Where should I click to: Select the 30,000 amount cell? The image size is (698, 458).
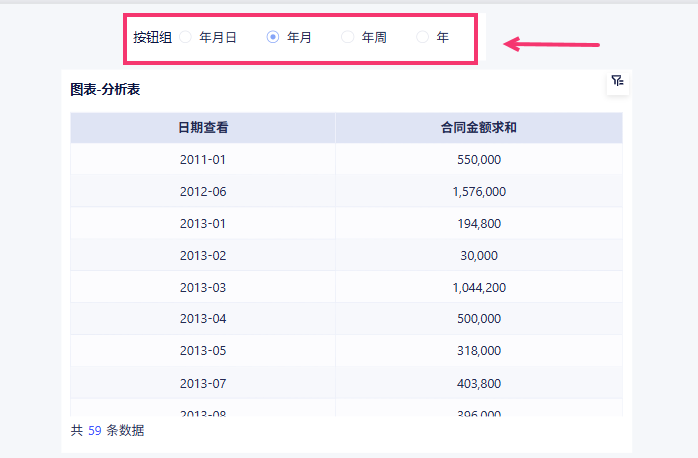(x=478, y=255)
